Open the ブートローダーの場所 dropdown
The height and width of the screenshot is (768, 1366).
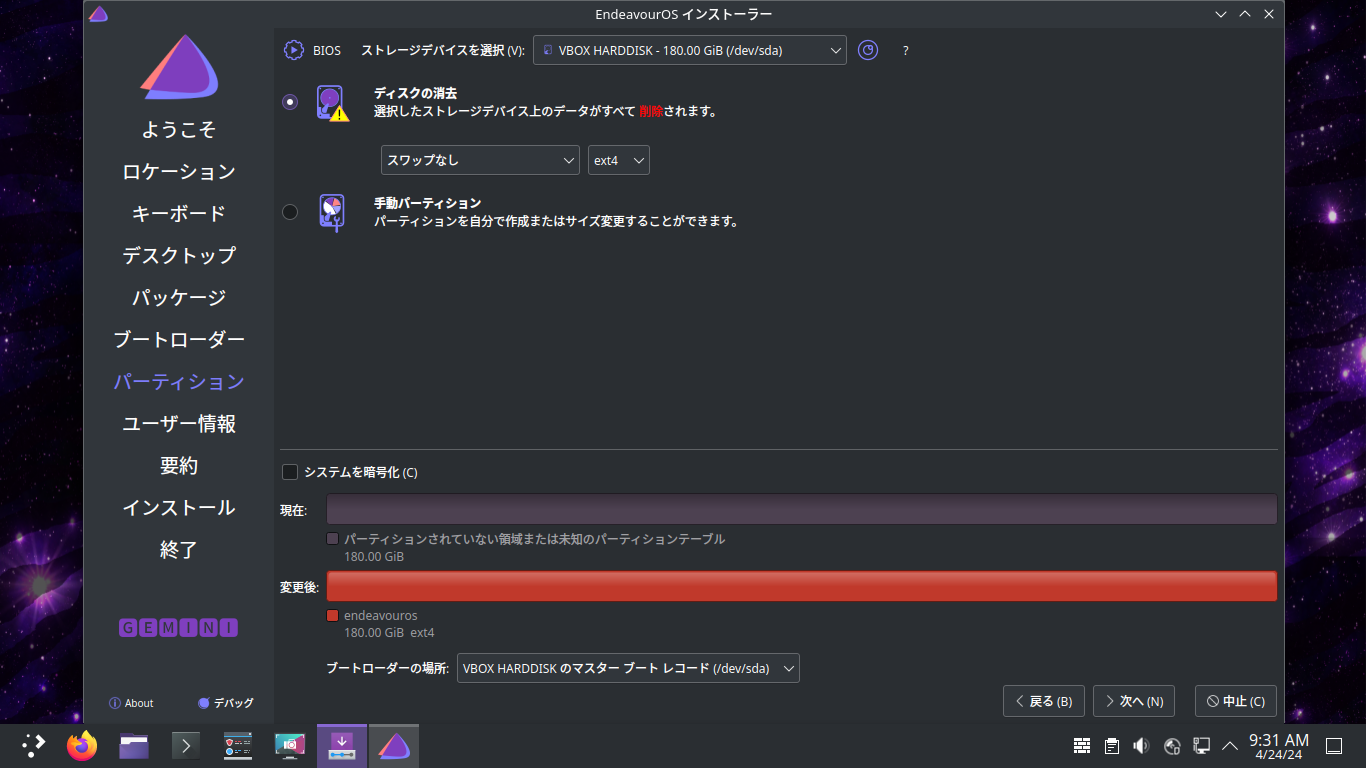click(628, 668)
